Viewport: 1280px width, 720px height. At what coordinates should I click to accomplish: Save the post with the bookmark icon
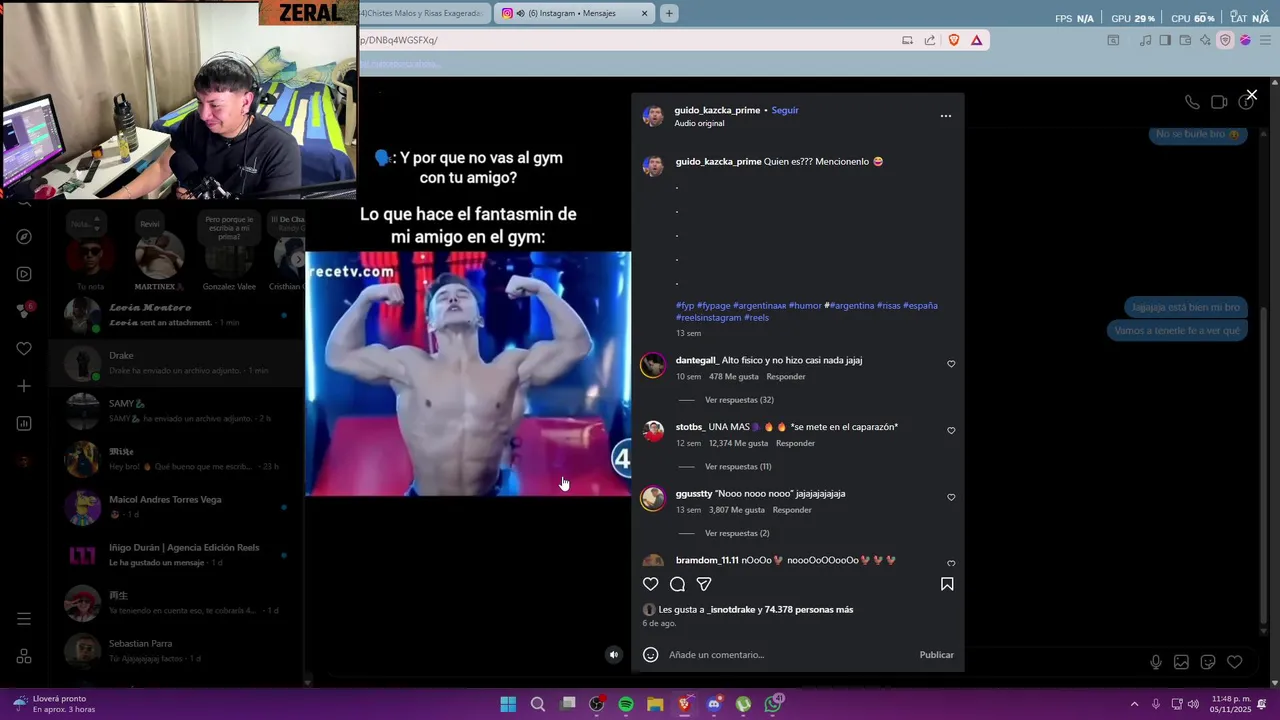pos(947,584)
